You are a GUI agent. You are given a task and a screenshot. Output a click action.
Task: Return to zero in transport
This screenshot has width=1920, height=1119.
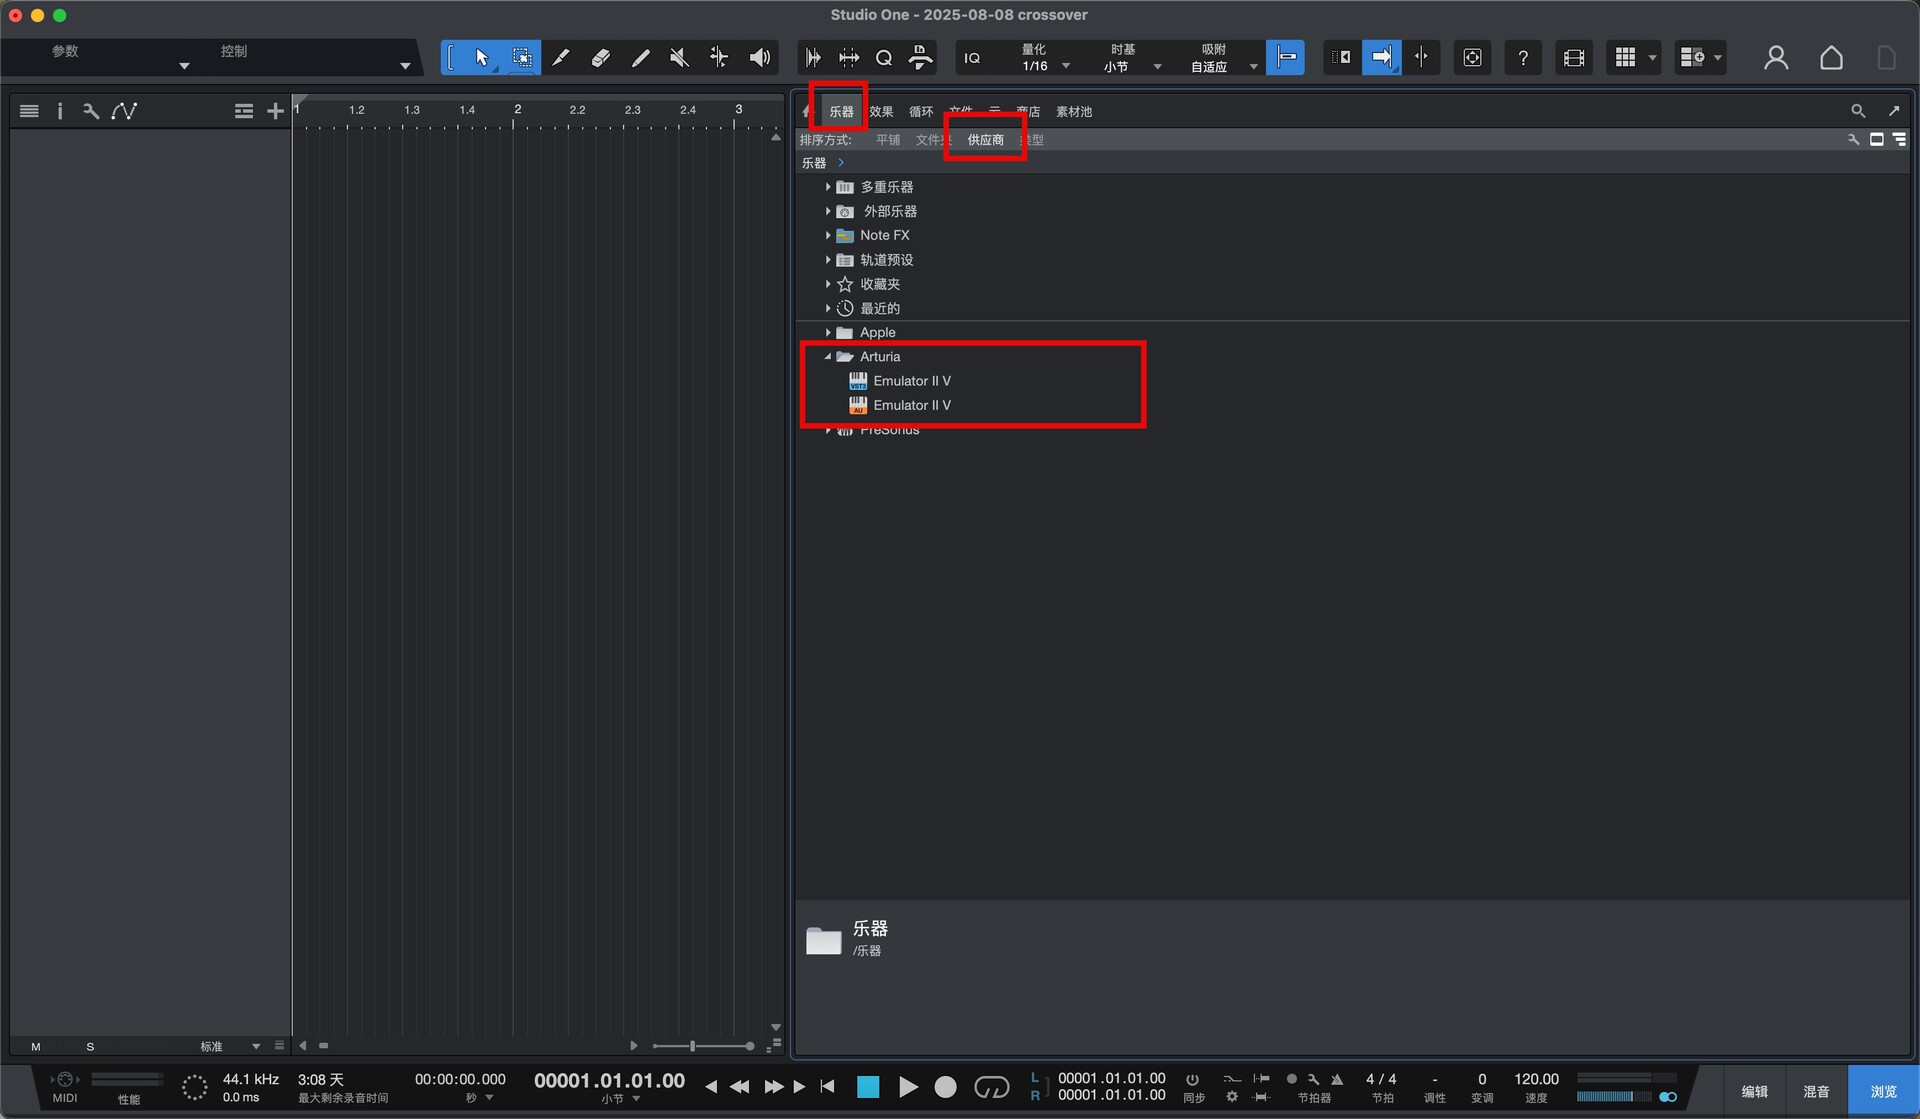[827, 1086]
